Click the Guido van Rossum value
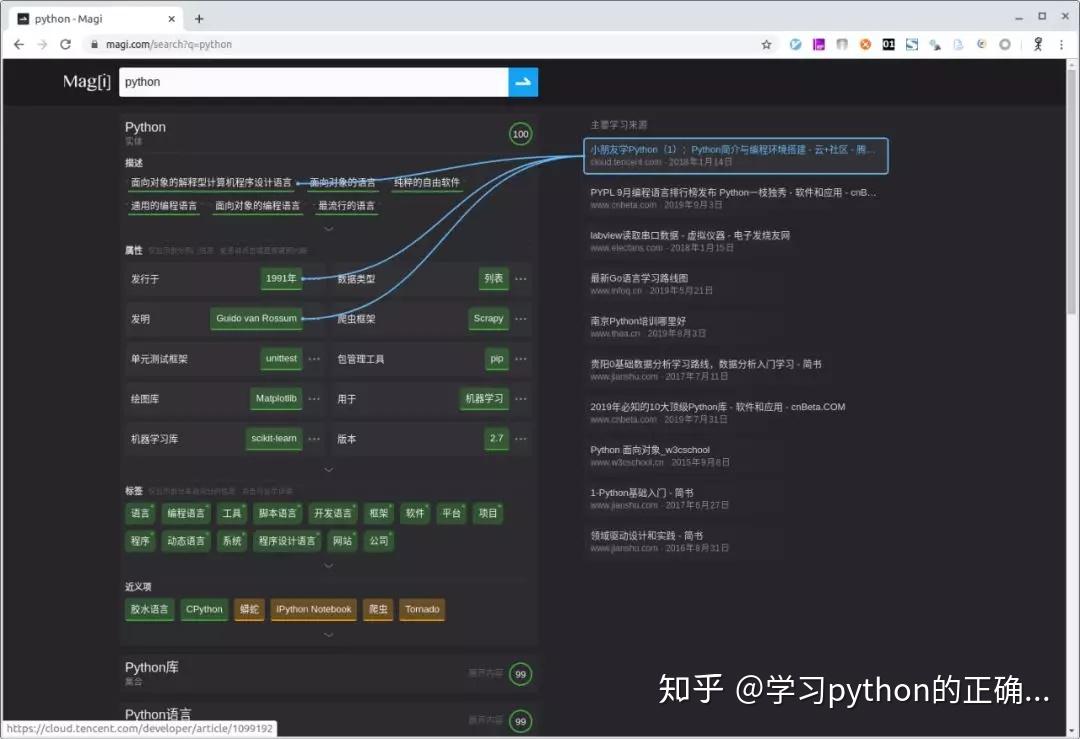This screenshot has height=739, width=1080. coord(256,318)
